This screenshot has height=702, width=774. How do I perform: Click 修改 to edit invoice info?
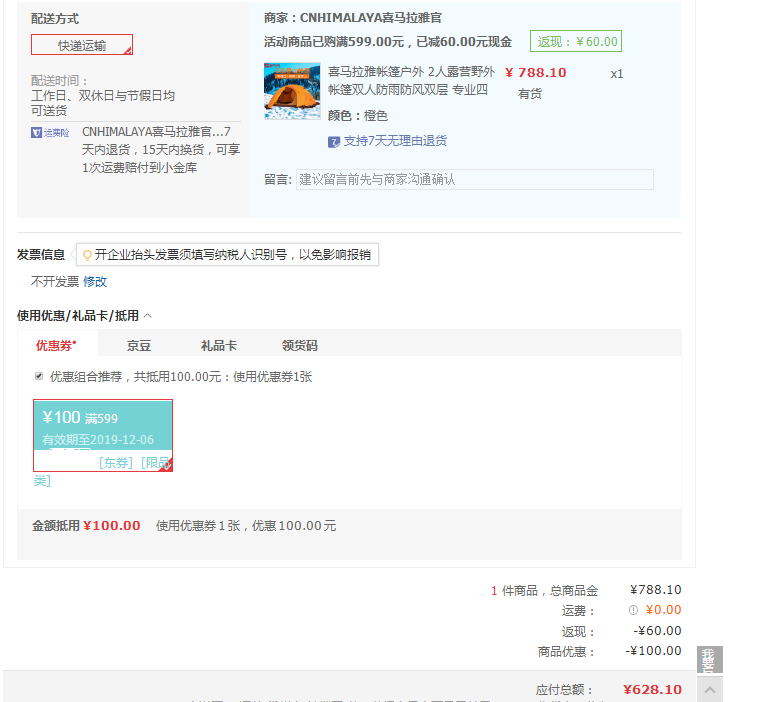(95, 282)
